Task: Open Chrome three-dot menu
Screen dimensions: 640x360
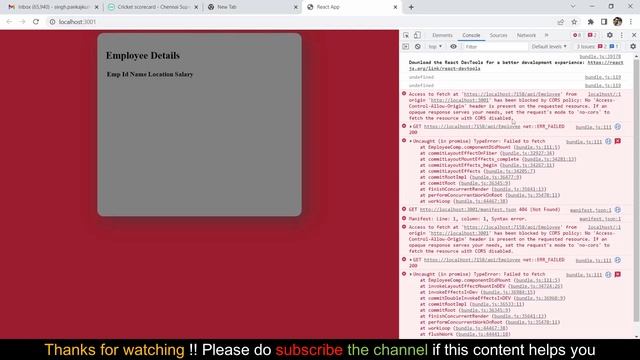Action: tap(631, 22)
